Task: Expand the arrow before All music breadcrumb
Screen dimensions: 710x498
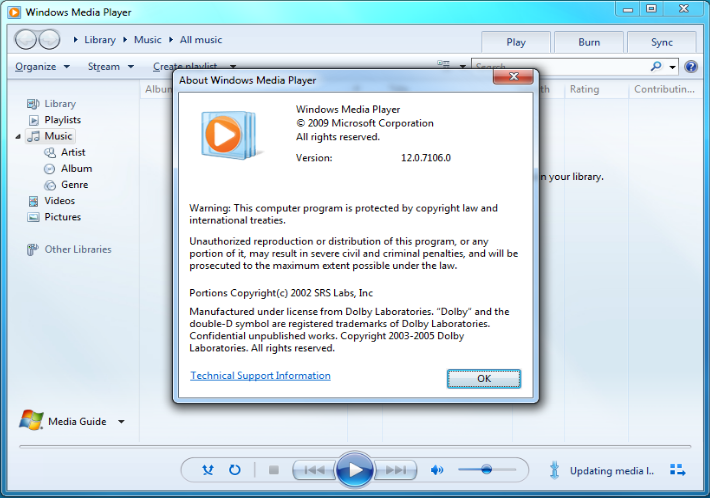Action: point(171,40)
